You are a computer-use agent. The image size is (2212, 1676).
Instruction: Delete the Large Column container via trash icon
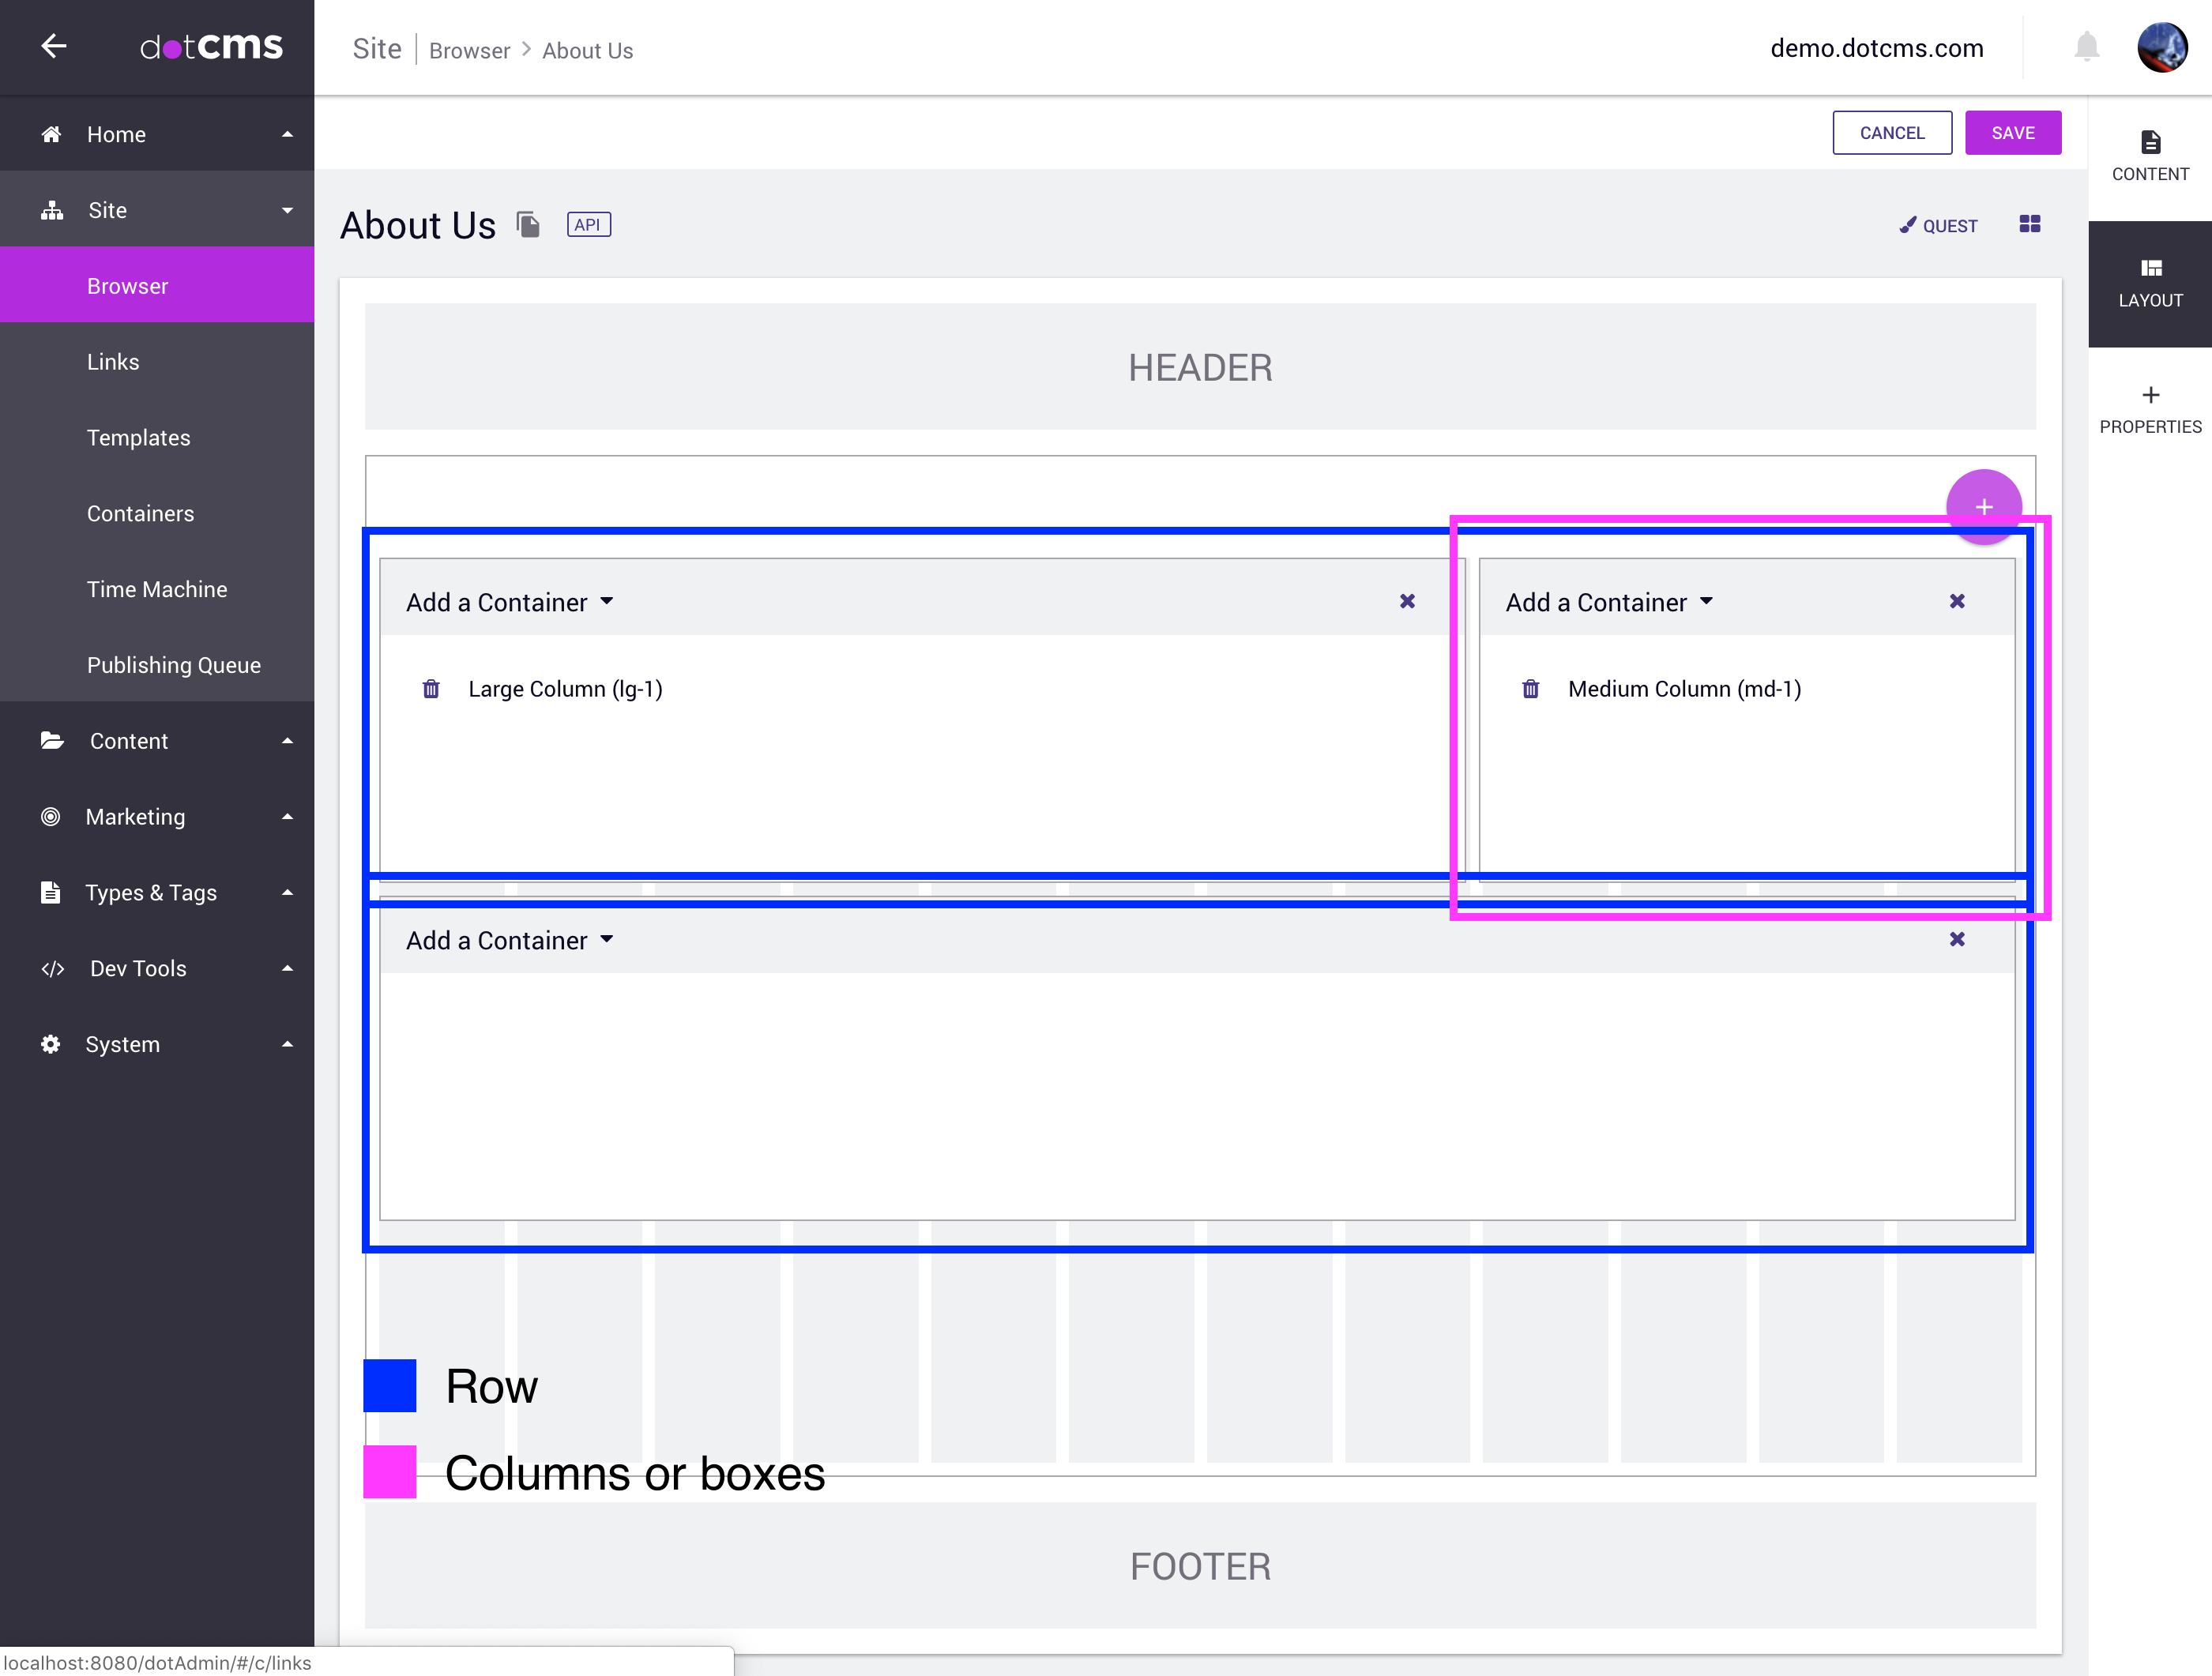pyautogui.click(x=431, y=688)
